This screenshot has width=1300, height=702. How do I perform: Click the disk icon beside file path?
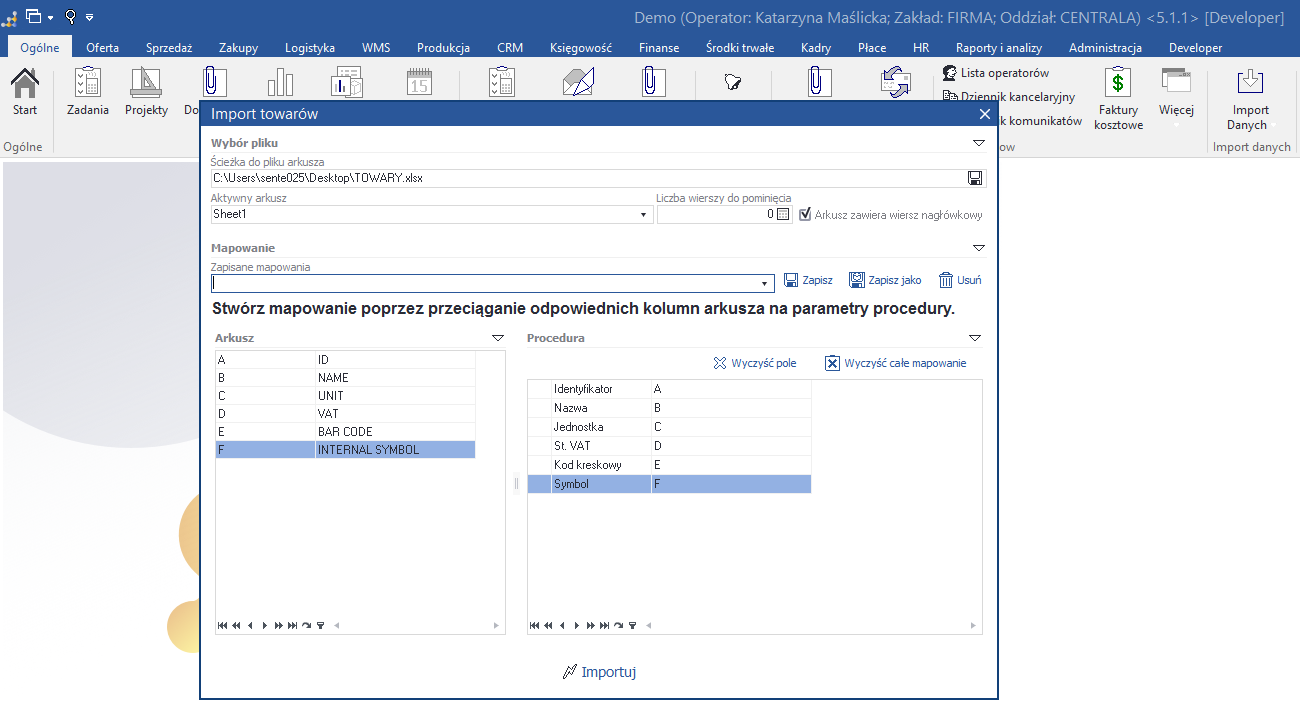(975, 178)
